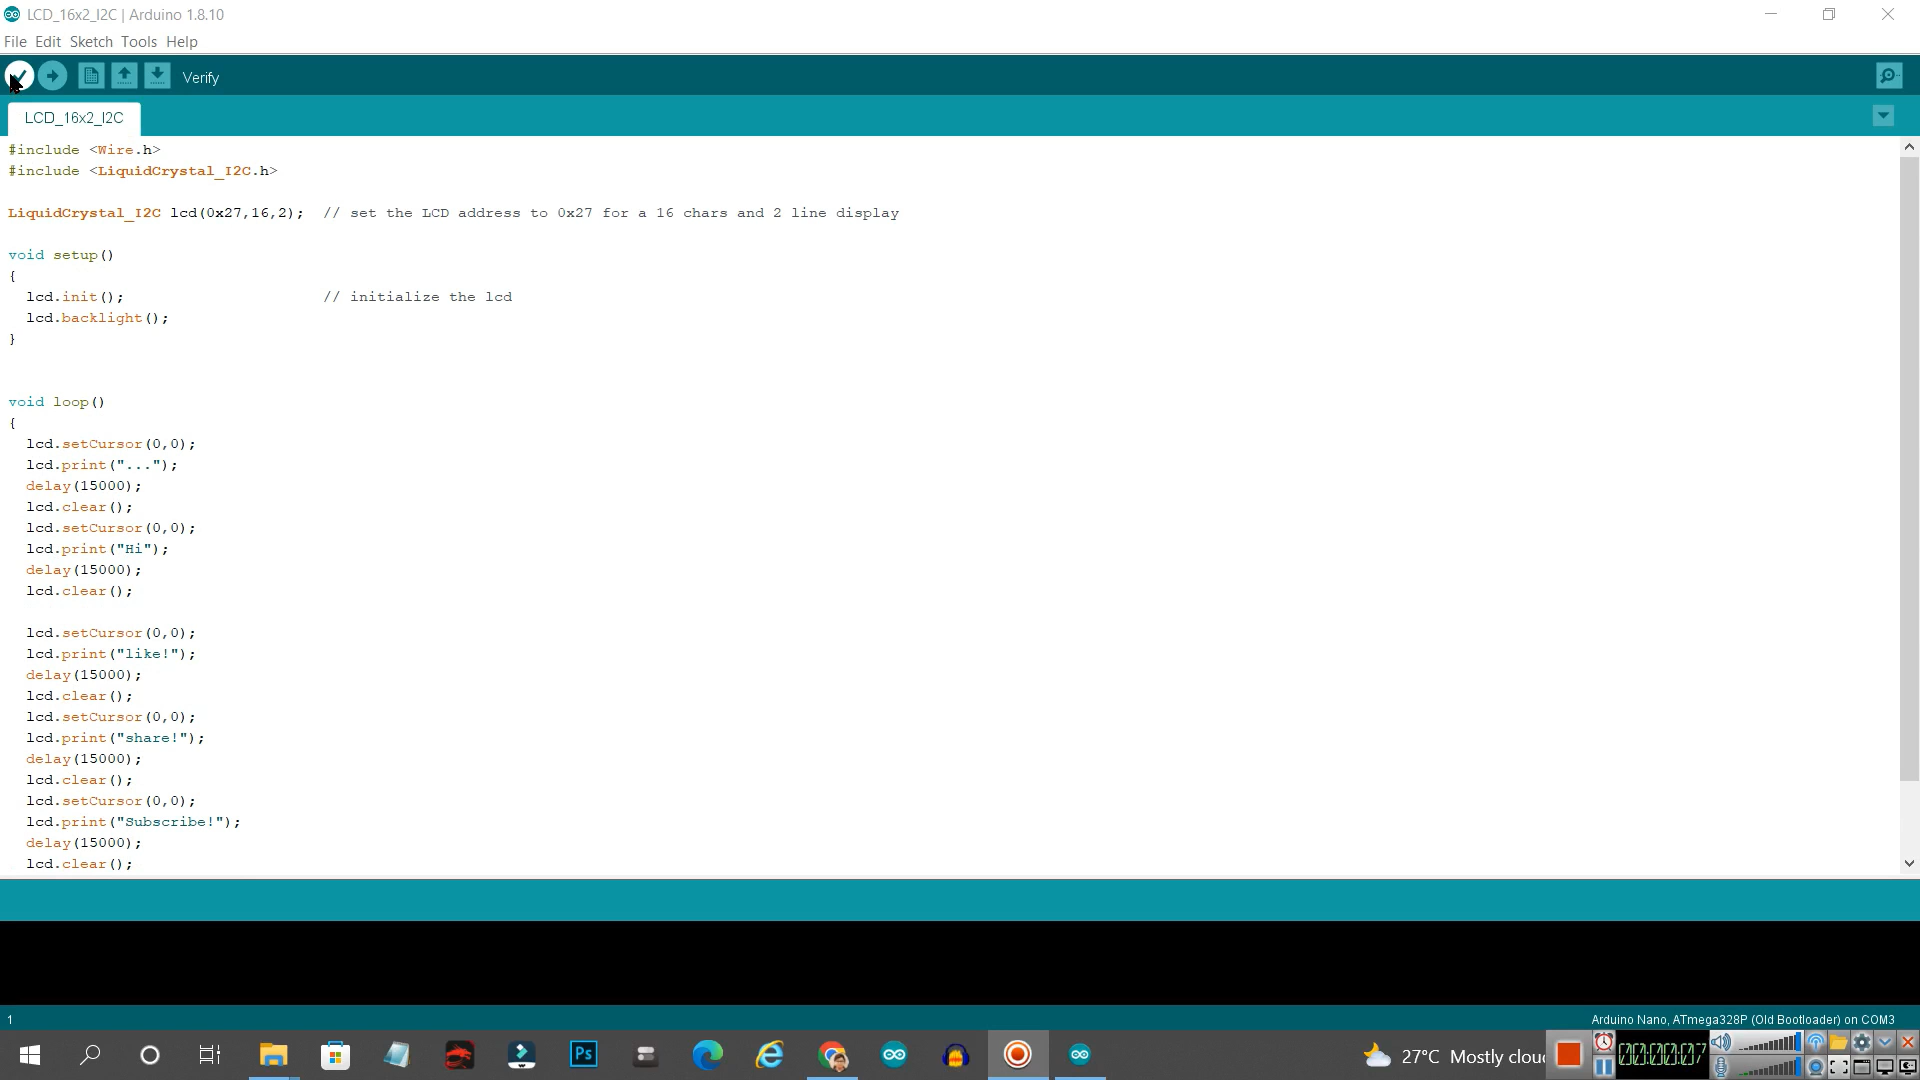This screenshot has width=1920, height=1080.
Task: Open the recordings output folder icon
Action: pos(1838,1042)
